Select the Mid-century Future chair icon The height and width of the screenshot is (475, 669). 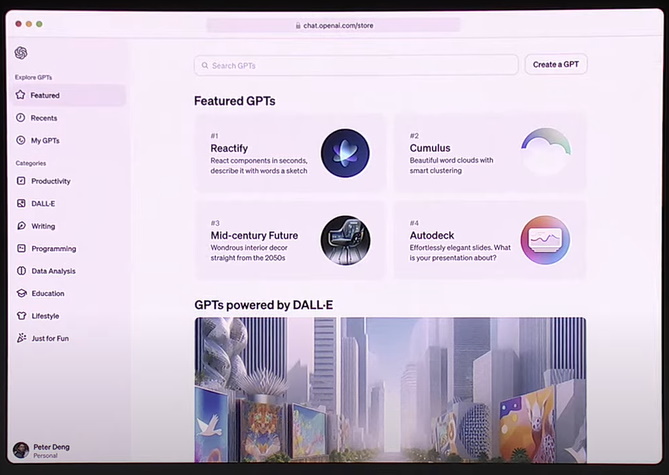coord(345,240)
